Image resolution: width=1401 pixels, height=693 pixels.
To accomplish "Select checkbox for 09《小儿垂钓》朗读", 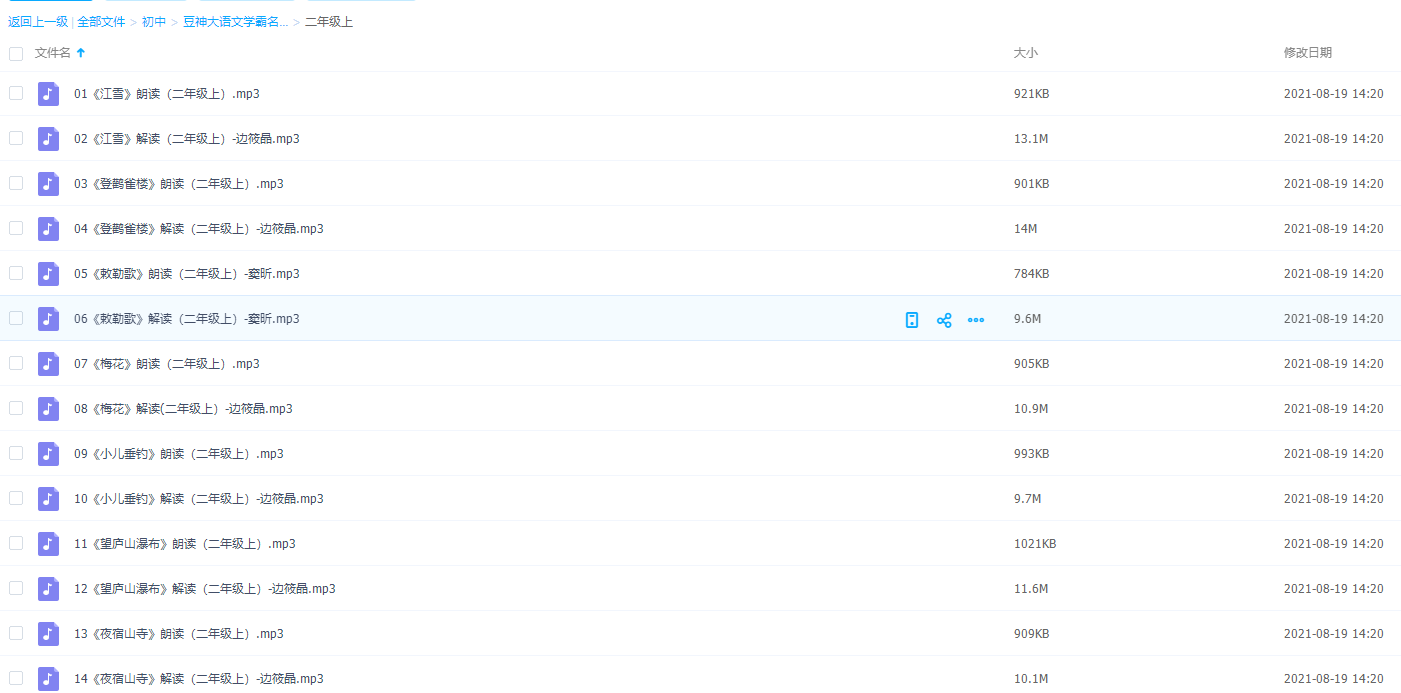I will pos(16,453).
